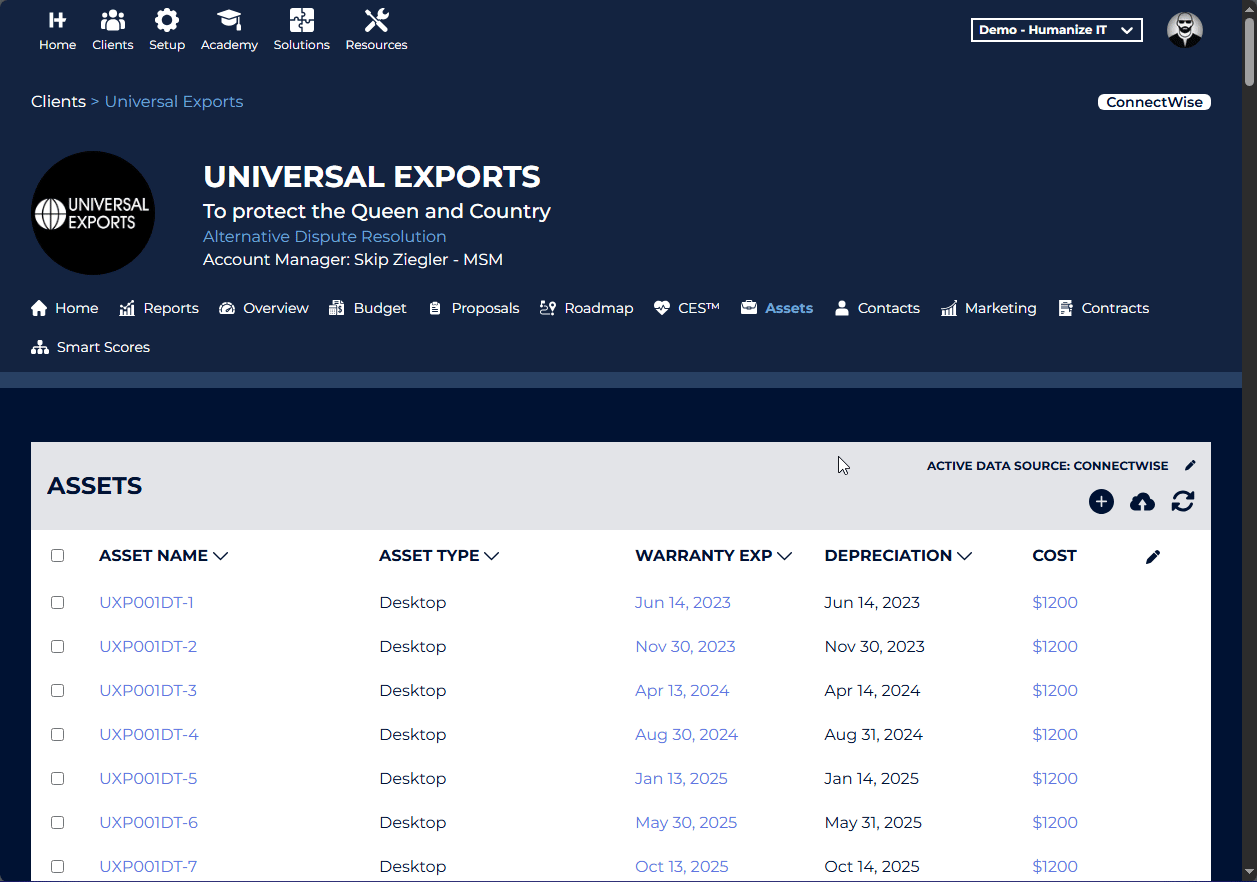Add a new asset with the plus icon

click(x=1101, y=501)
